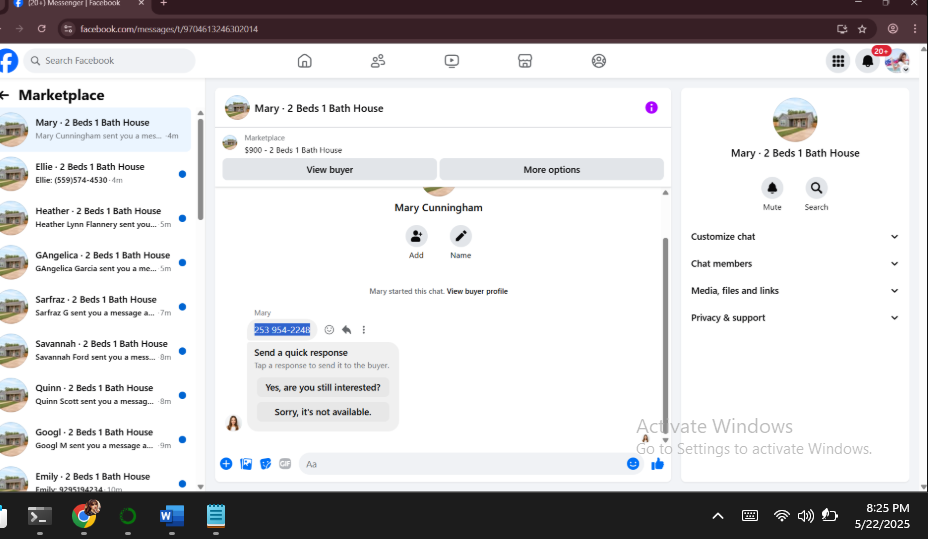Send a thumbs up like
Image resolution: width=928 pixels, height=539 pixels.
(x=658, y=464)
